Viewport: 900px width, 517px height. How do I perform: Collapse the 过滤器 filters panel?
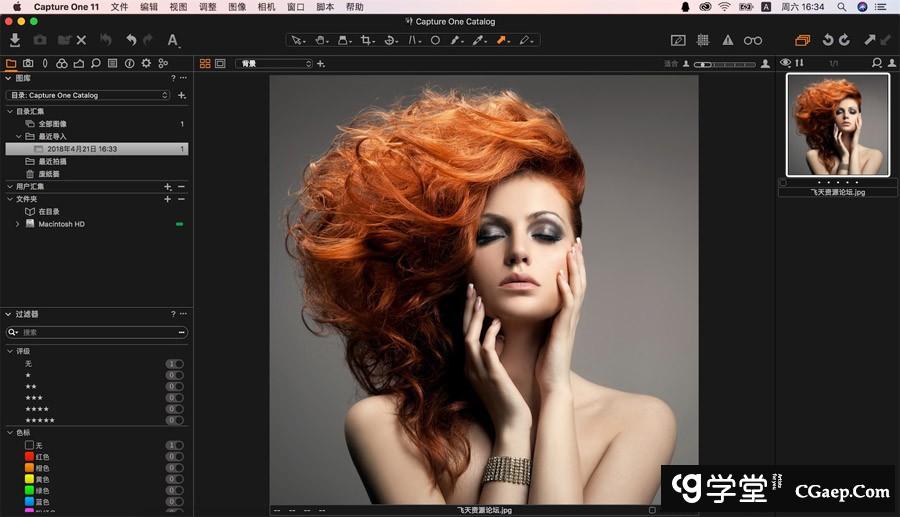(x=8, y=314)
